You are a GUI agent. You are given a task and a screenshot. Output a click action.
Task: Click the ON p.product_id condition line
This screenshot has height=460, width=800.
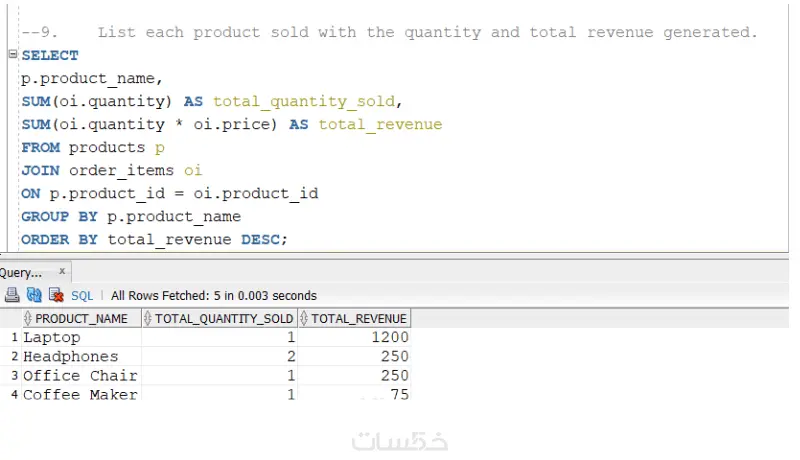(169, 193)
